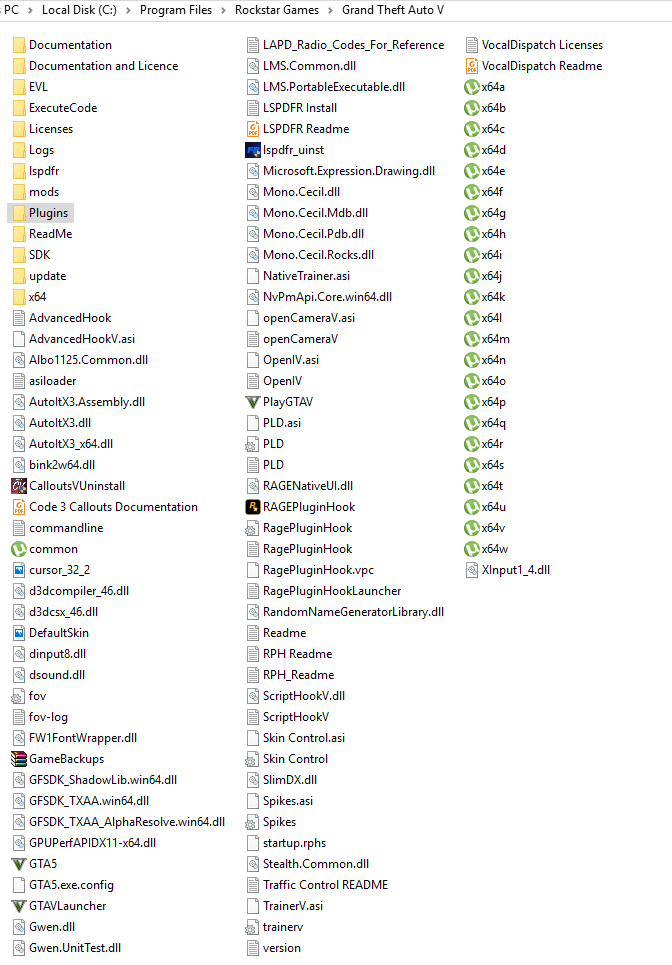Image resolution: width=672 pixels, height=965 pixels.
Task: Select the GTA5 executable icon
Action: [19, 864]
